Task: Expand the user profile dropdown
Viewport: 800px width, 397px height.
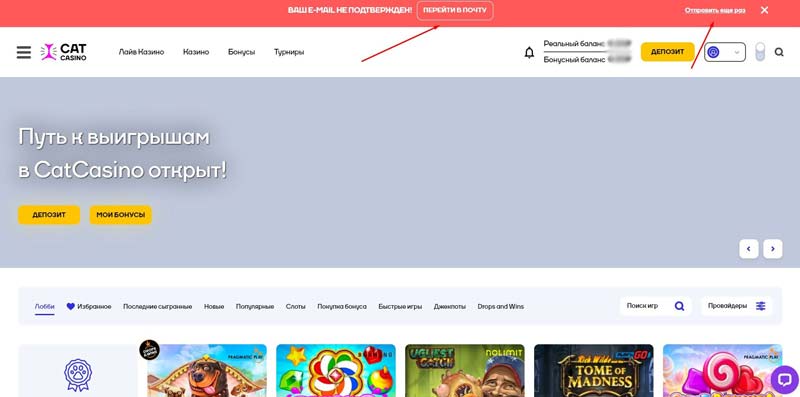Action: pos(725,52)
